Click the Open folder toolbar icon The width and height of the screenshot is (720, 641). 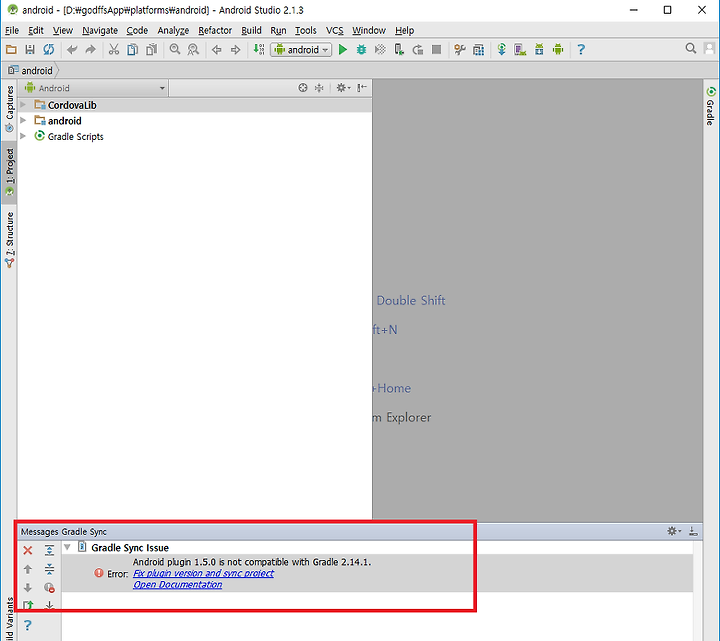(x=11, y=50)
